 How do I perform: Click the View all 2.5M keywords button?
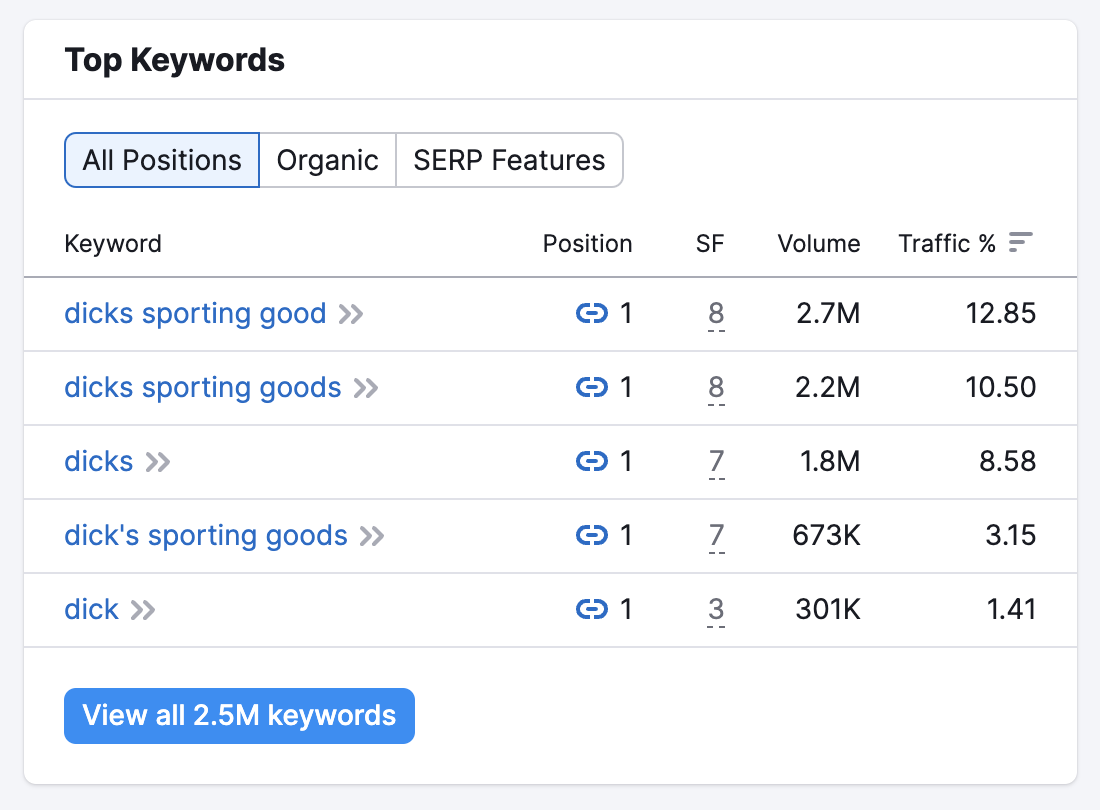point(239,716)
